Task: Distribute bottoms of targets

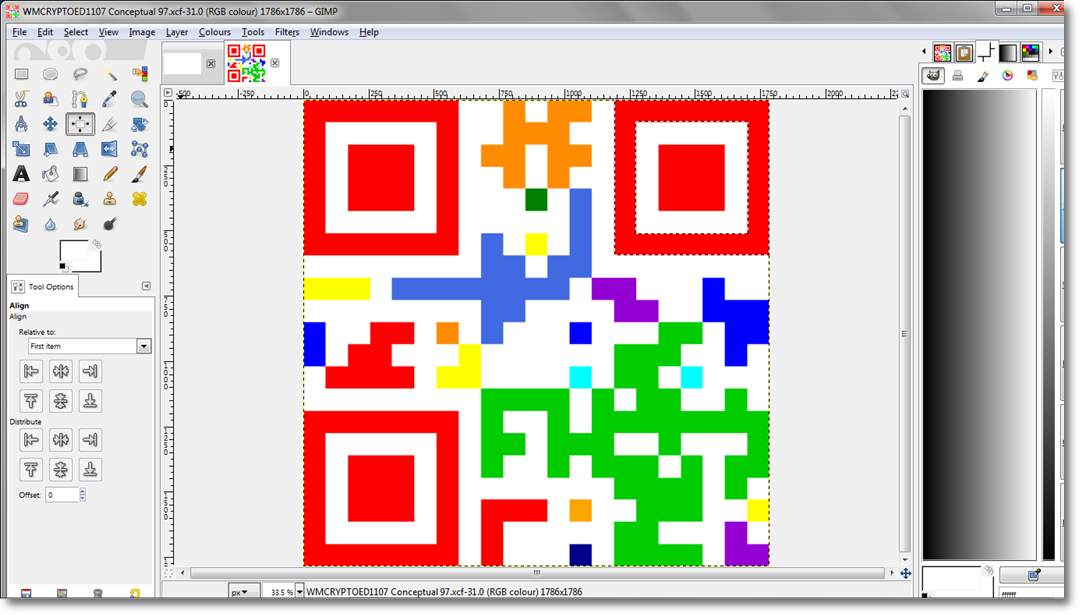Action: [x=90, y=469]
